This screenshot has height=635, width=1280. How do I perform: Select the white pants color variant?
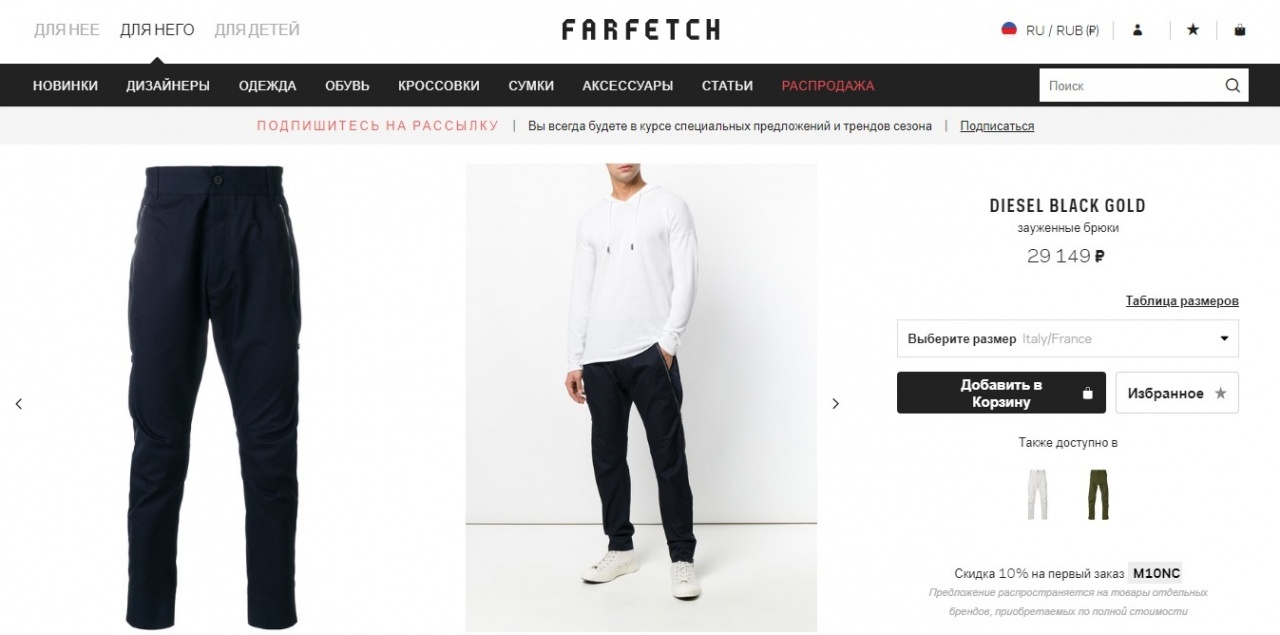click(1037, 493)
